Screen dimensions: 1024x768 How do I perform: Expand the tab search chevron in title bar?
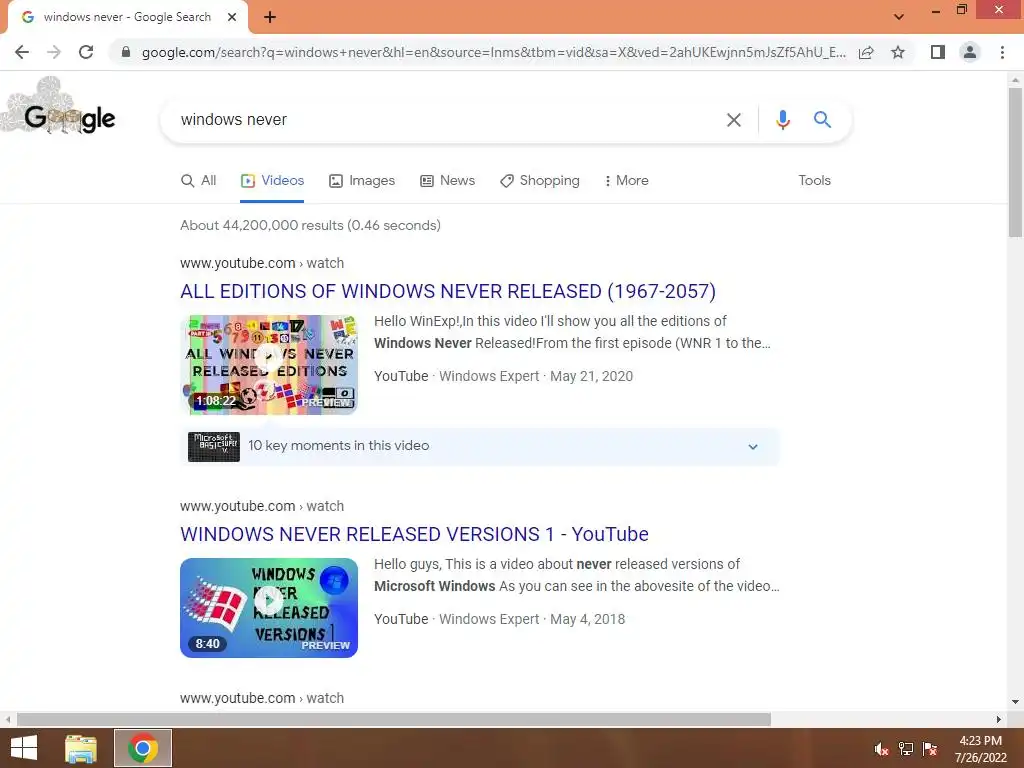pos(899,17)
